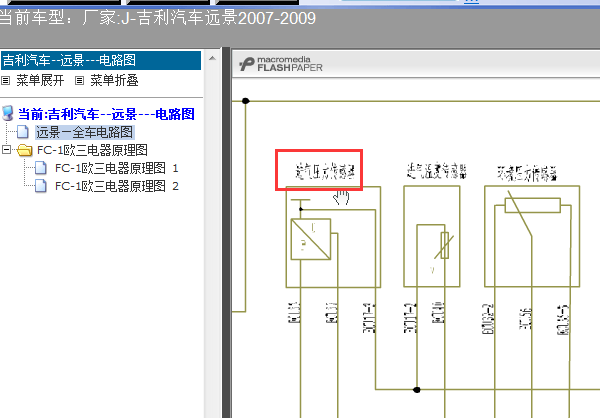Click the tree panel scroll-up arrow

[x=212, y=59]
